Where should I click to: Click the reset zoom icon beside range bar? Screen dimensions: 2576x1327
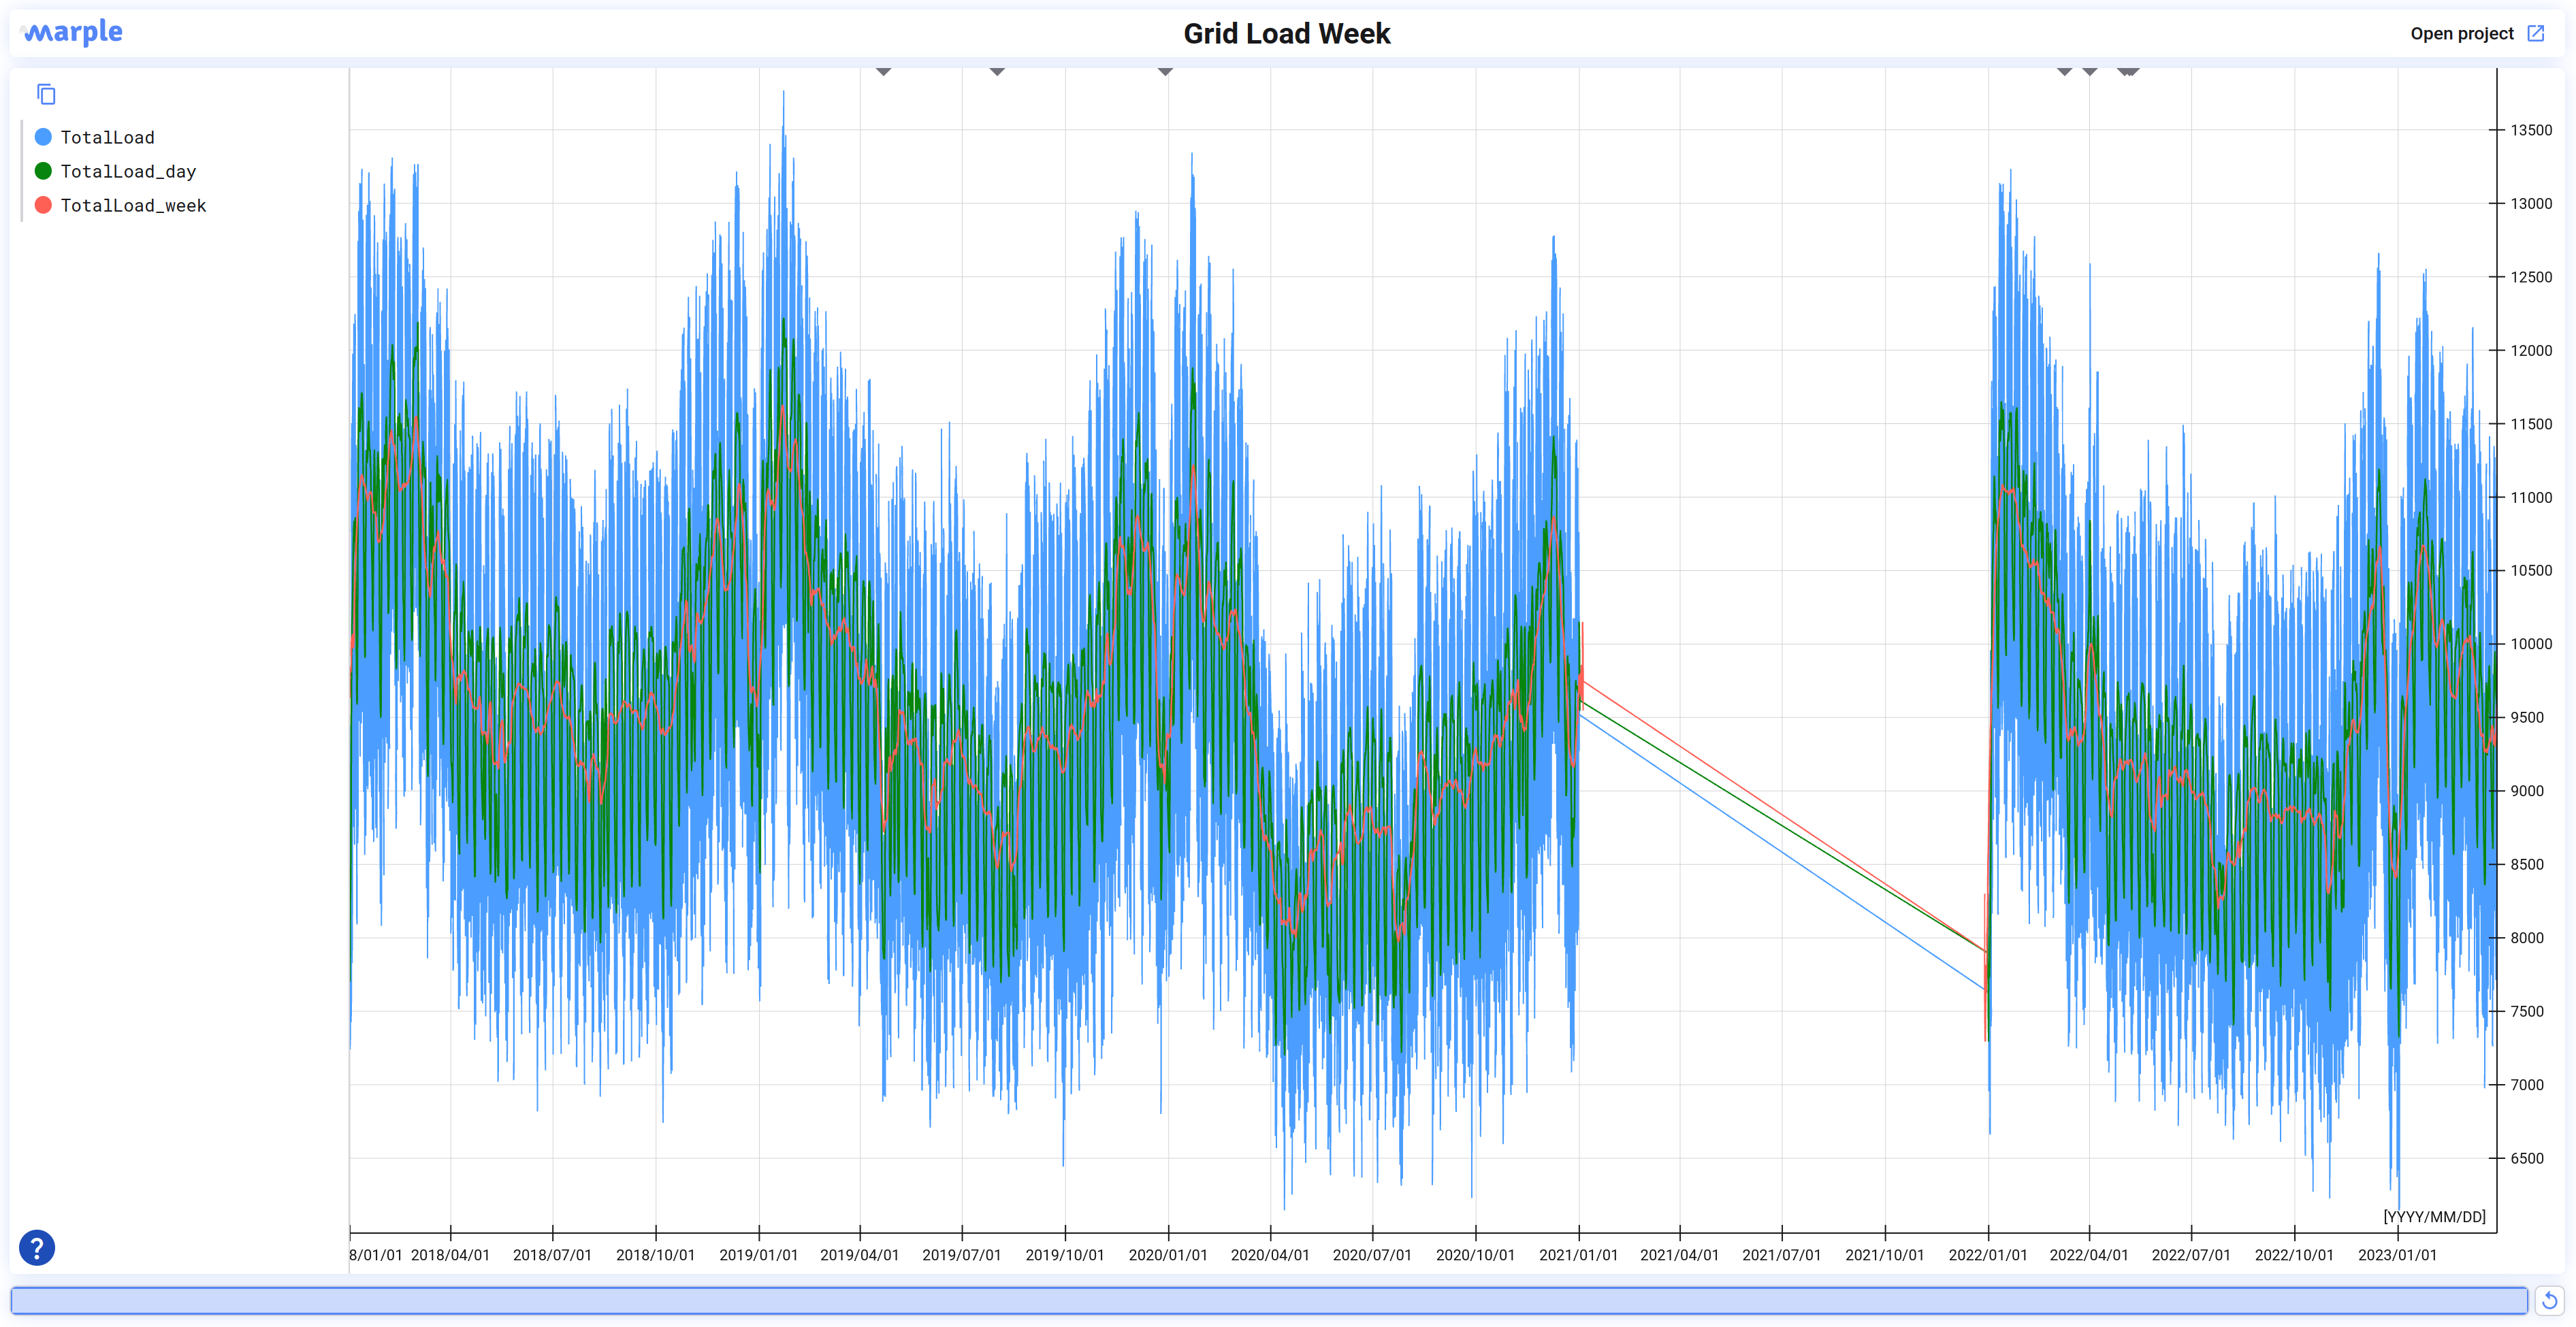[x=2549, y=1300]
